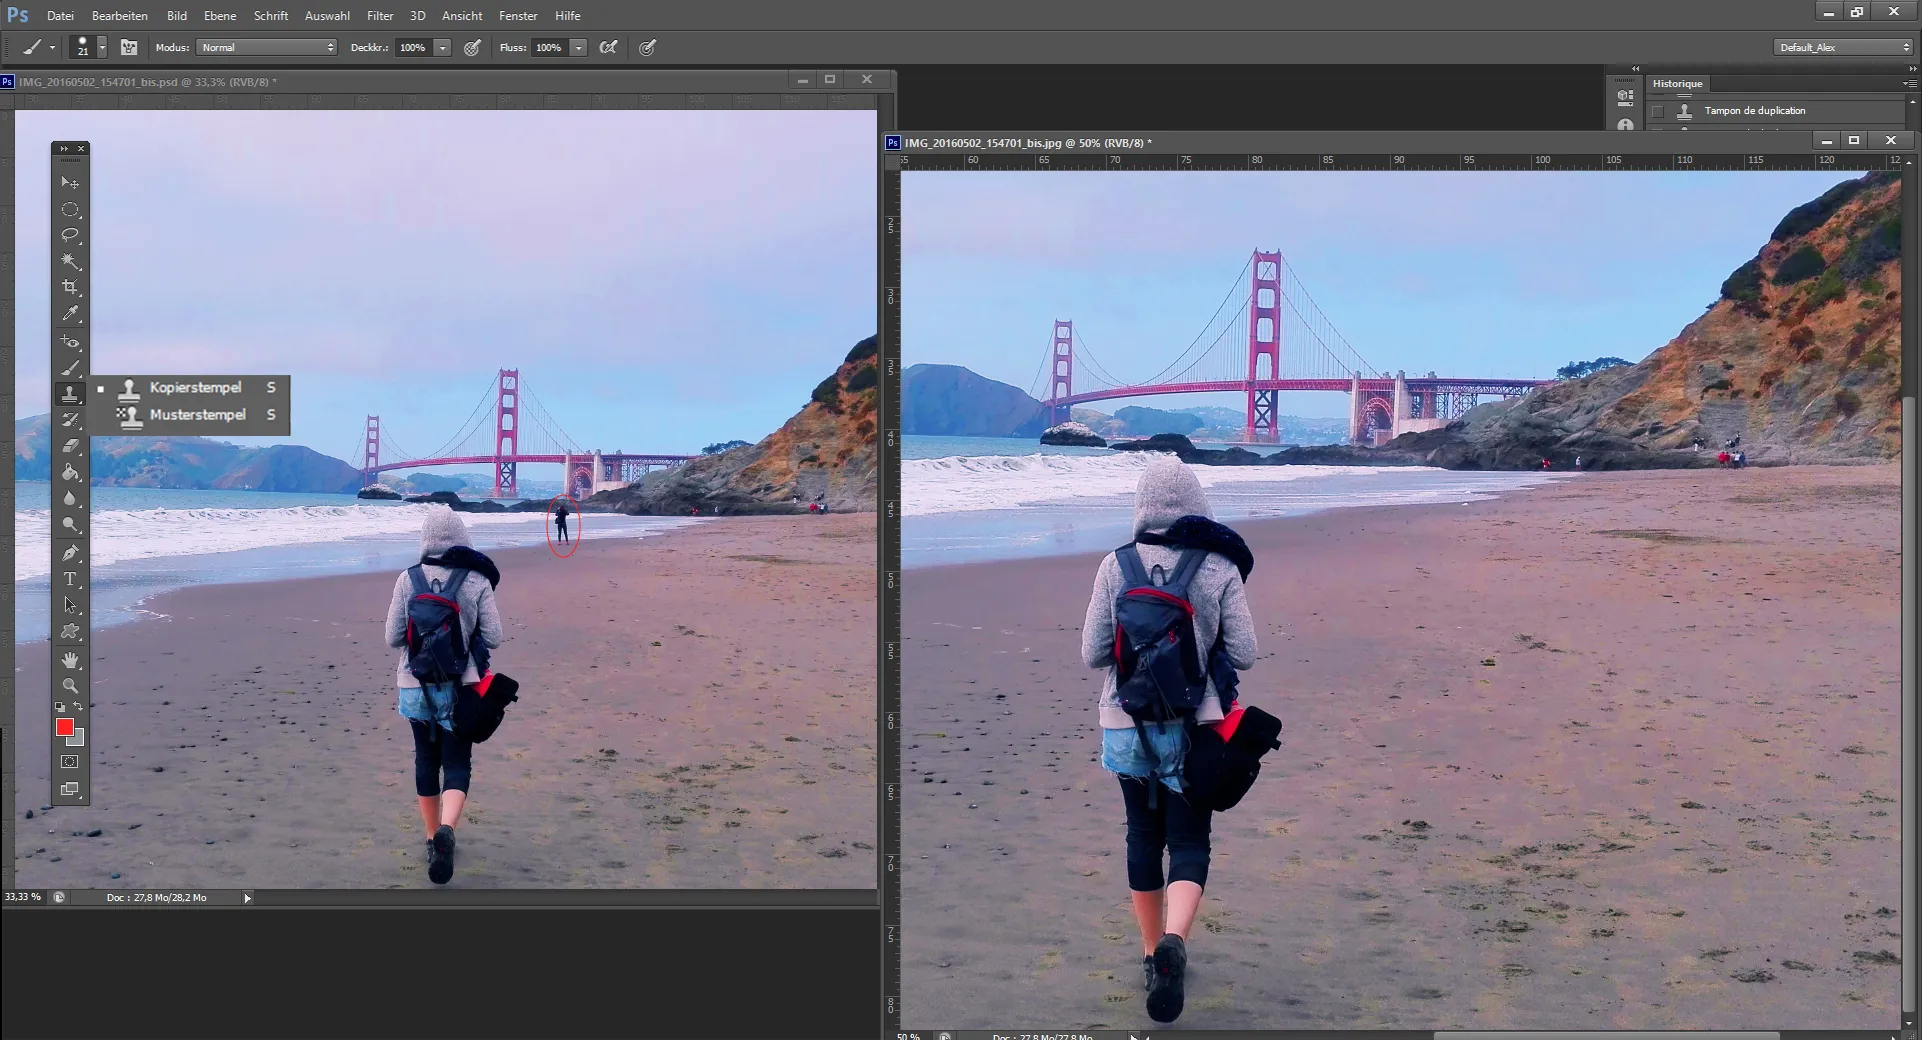Click the red foreground color swatch
This screenshot has height=1040, width=1922.
[x=65, y=727]
